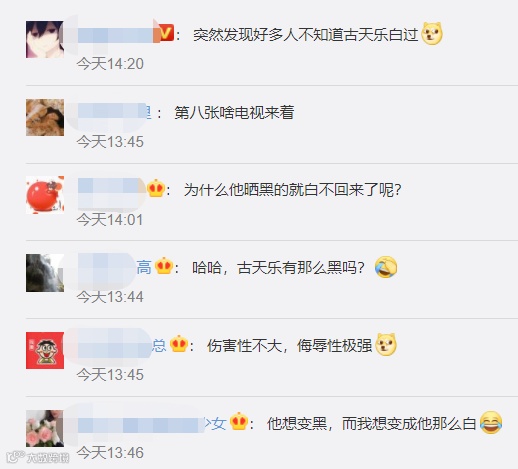Click the username ending in 总
This screenshot has width=518, height=469.
(115, 345)
